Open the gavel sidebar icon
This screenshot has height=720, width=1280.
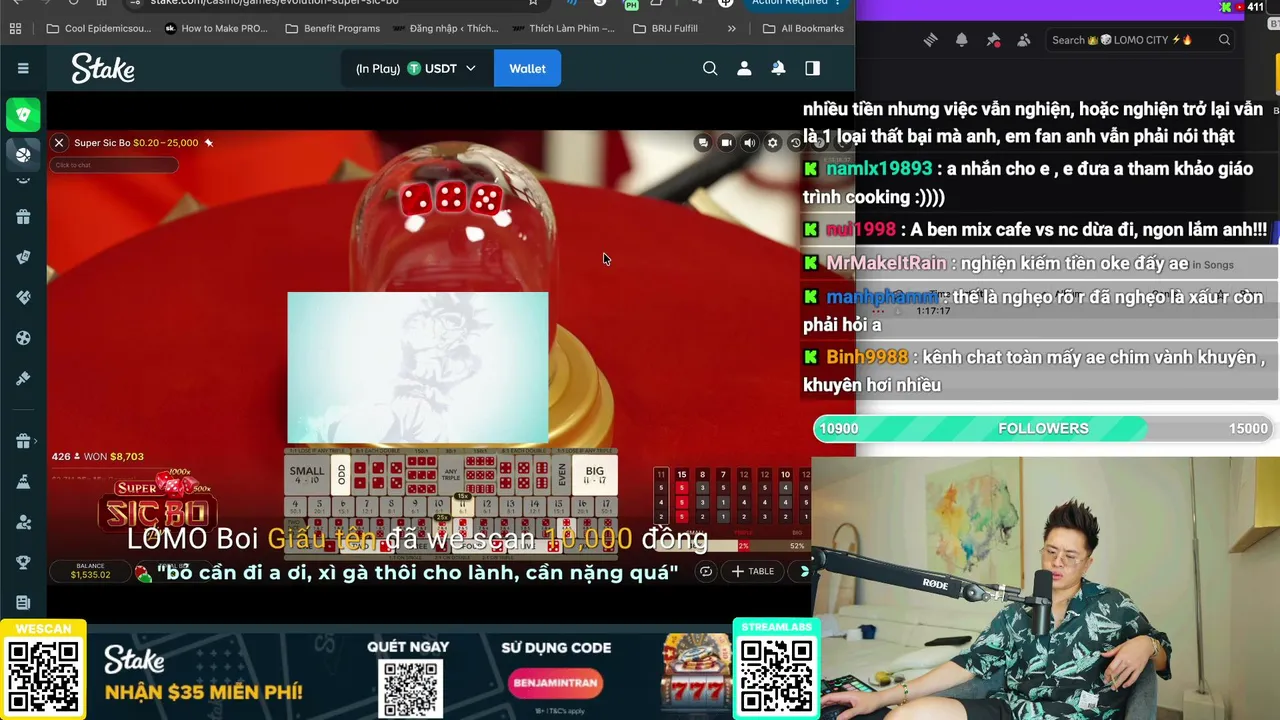23,378
